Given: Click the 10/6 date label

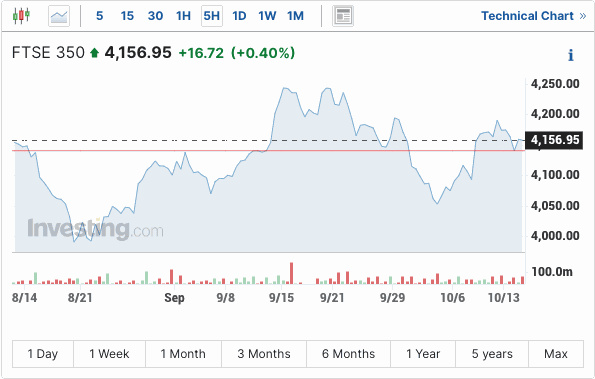Looking at the screenshot, I should (x=453, y=298).
